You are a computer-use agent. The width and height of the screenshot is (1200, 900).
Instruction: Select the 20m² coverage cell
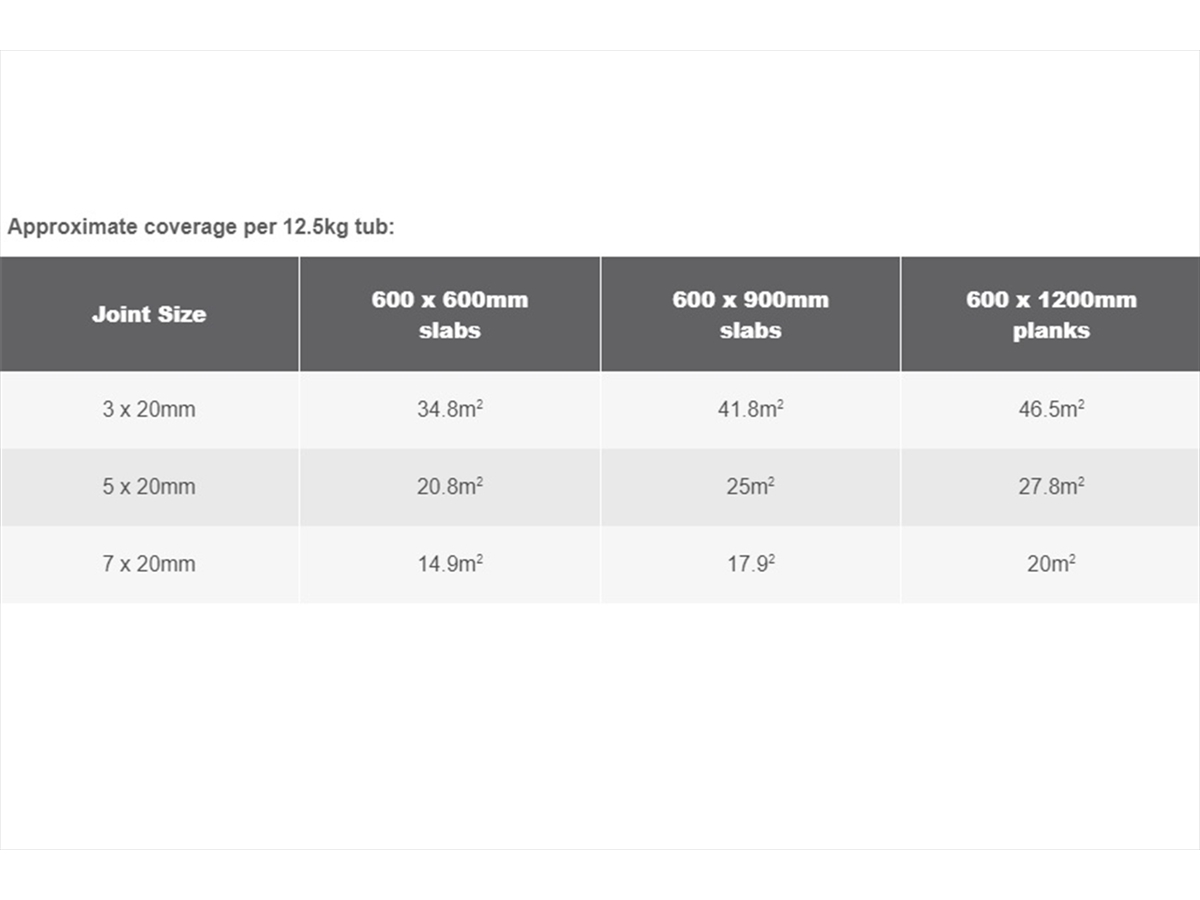click(1051, 564)
